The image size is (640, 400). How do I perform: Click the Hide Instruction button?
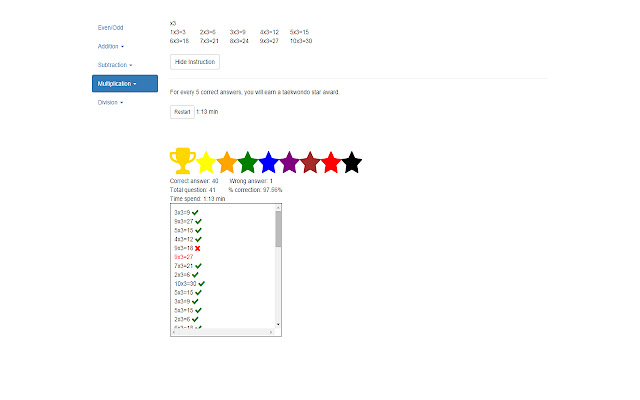pyautogui.click(x=195, y=62)
